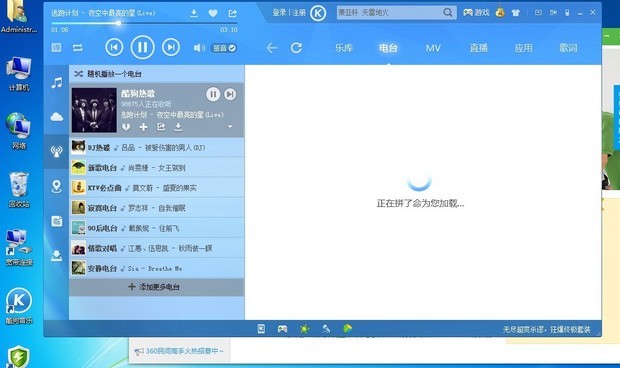Download the currently playing song from top bar
620x368 pixels.
194,13
